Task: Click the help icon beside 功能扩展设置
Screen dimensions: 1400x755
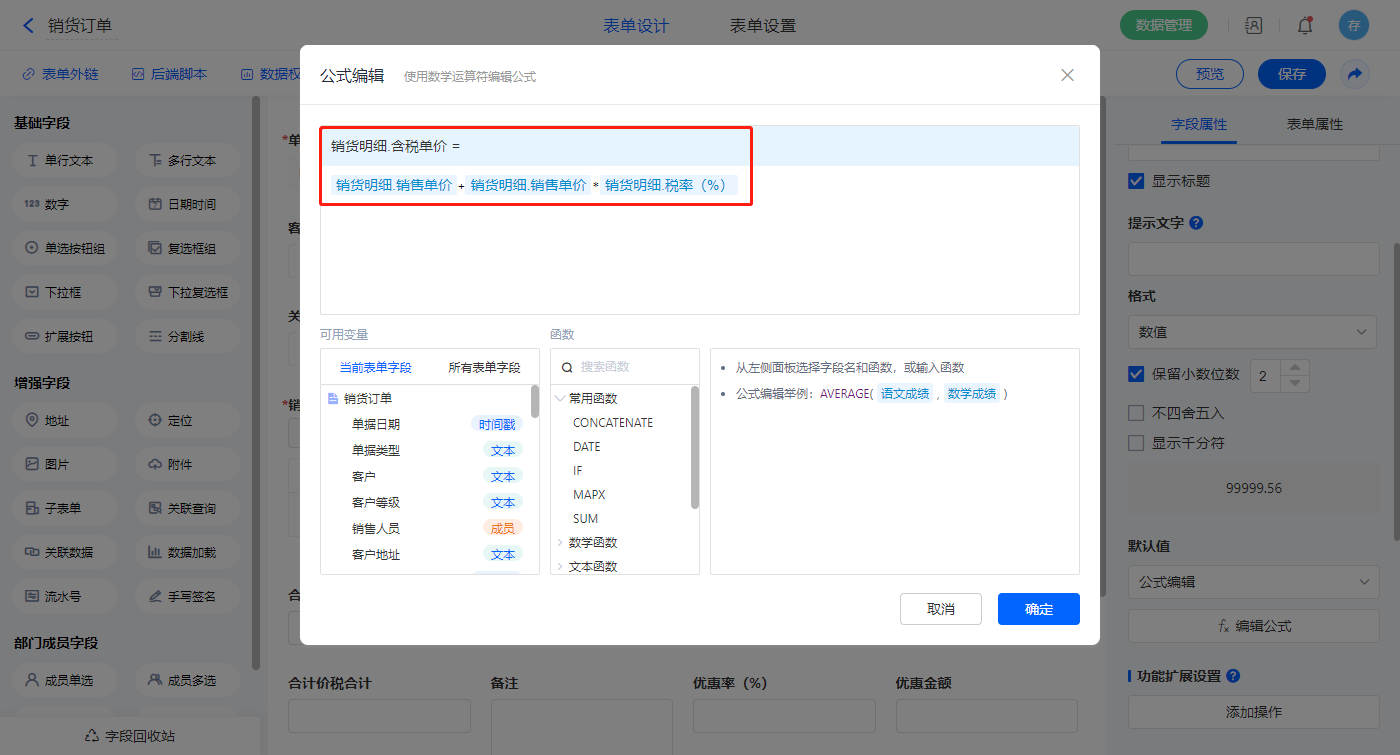Action: (x=1233, y=676)
